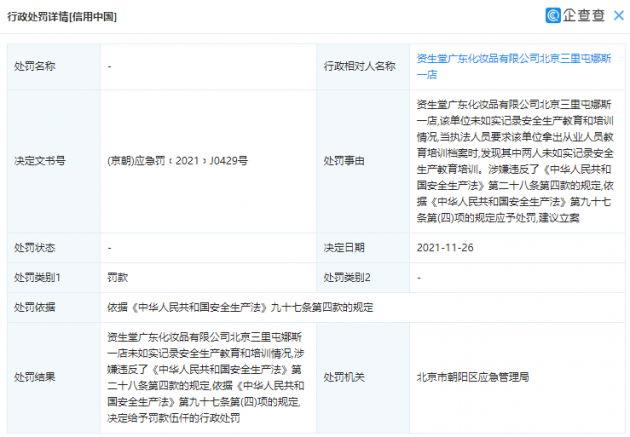Select the 罚款 value cell
Image resolution: width=630 pixels, height=437 pixels.
(208, 278)
